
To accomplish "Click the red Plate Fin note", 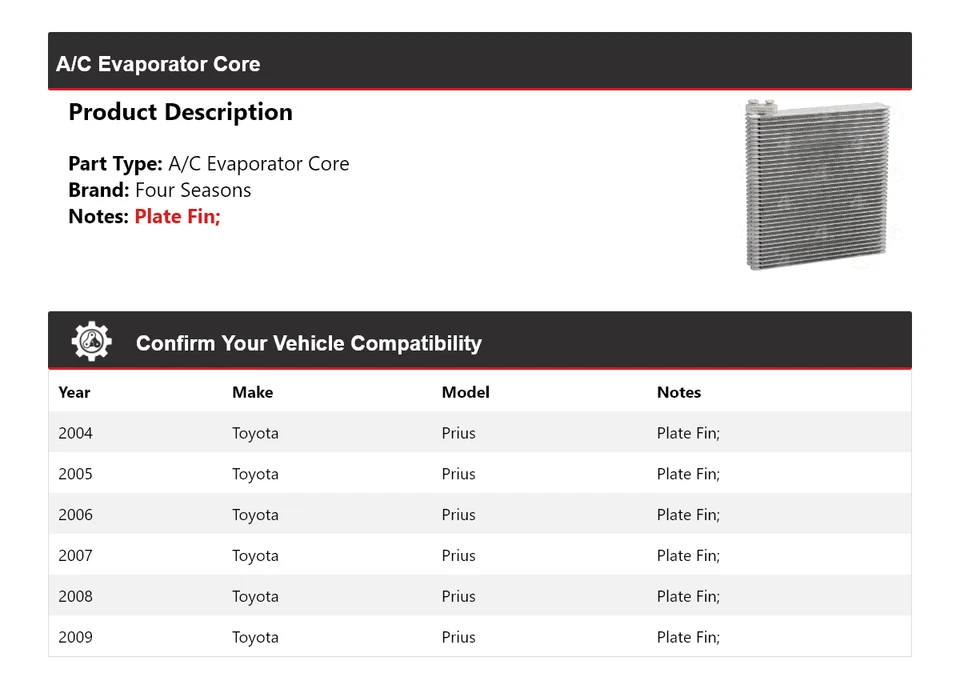I will pyautogui.click(x=177, y=216).
